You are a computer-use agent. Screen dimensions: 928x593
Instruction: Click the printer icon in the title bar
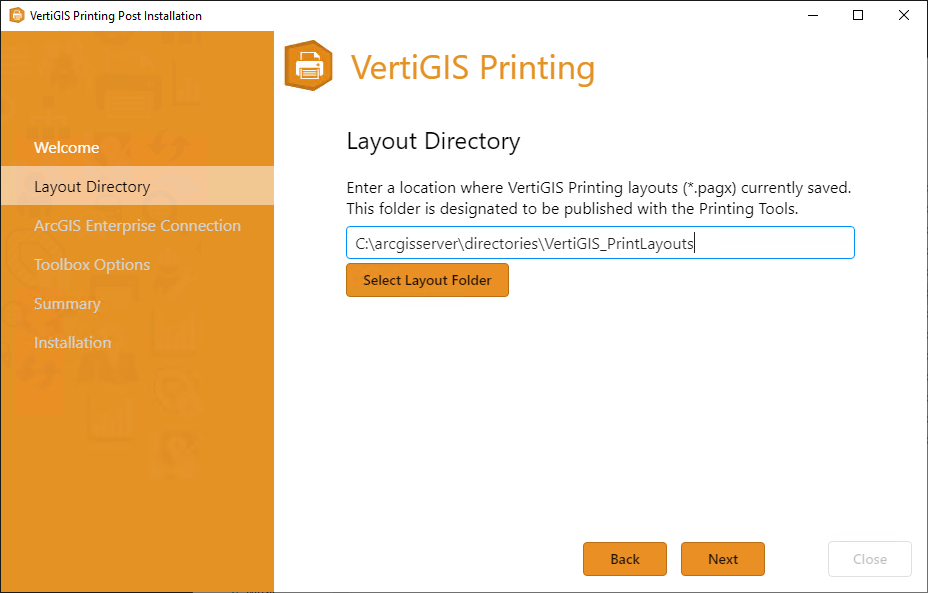pos(16,15)
